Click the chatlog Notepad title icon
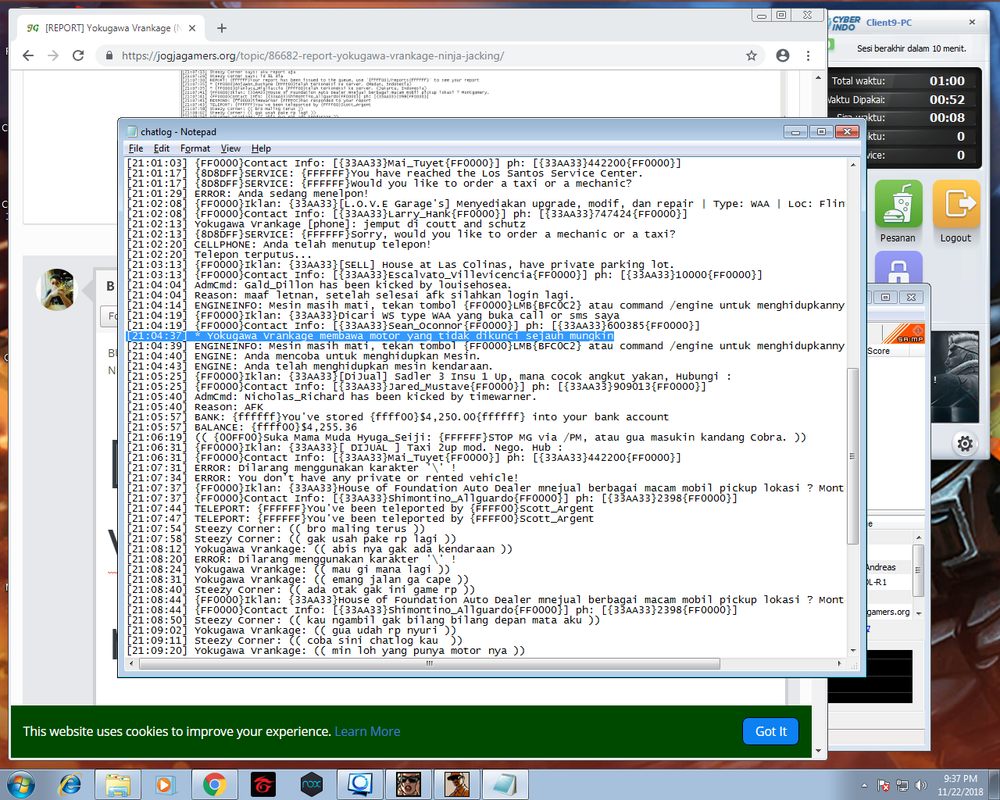 132,131
